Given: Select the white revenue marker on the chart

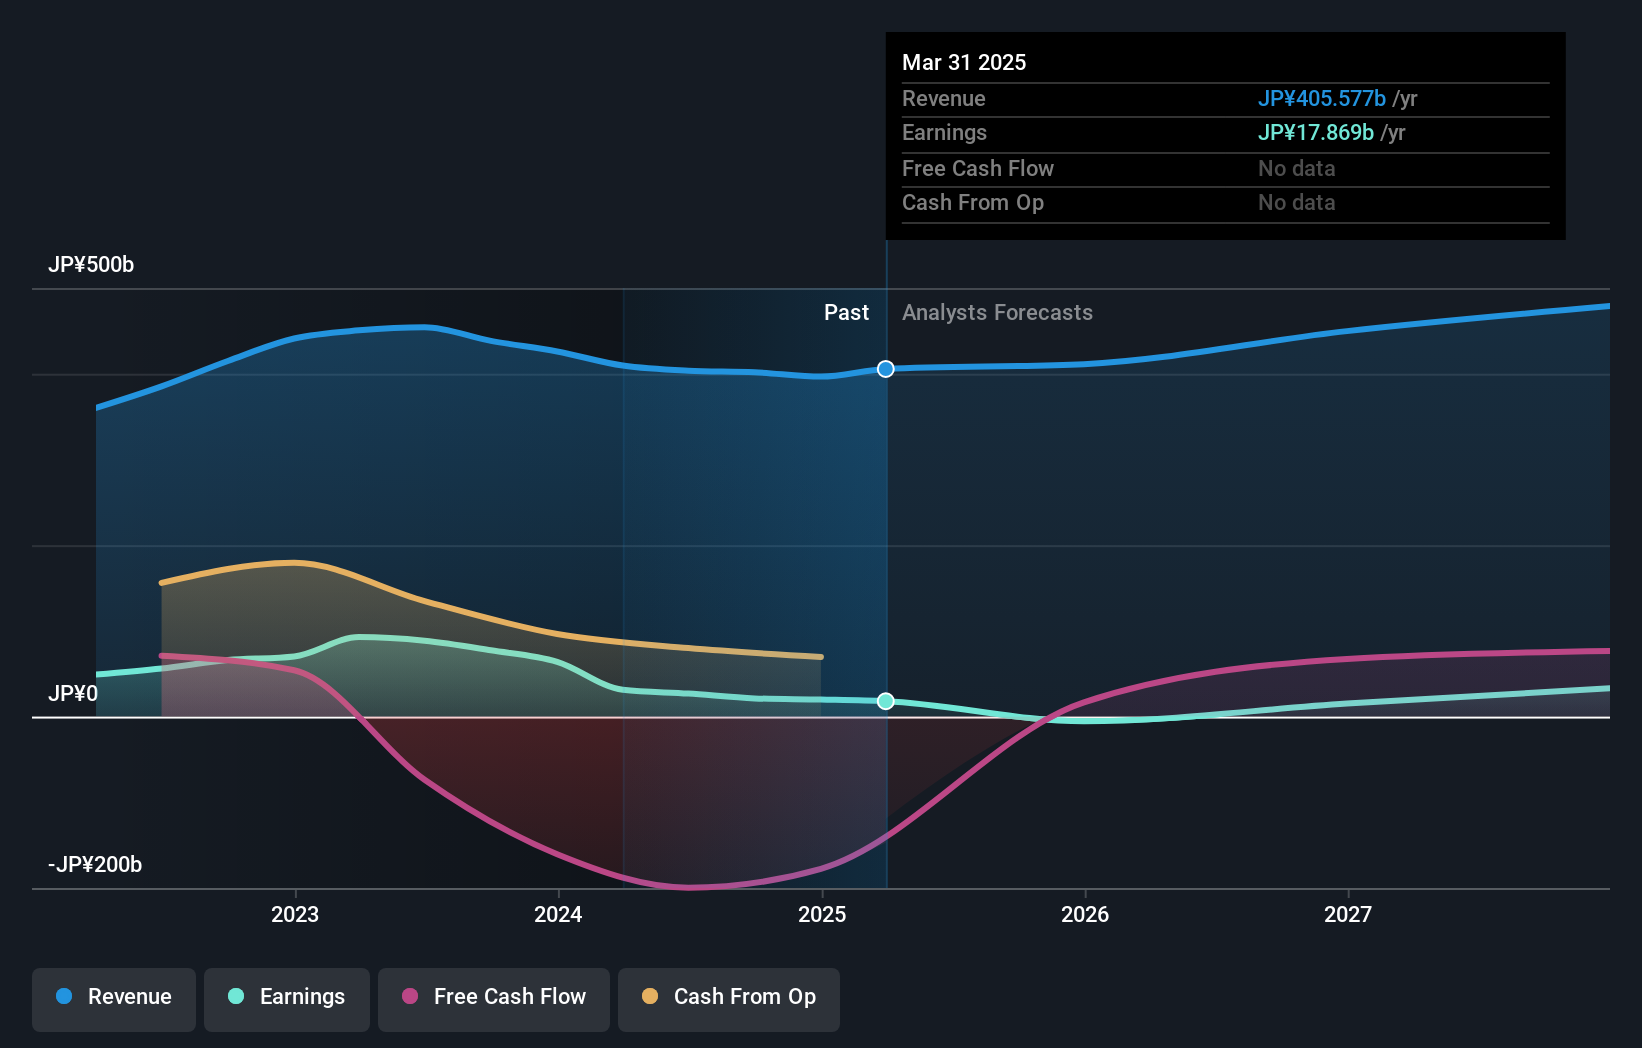Looking at the screenshot, I should point(885,369).
